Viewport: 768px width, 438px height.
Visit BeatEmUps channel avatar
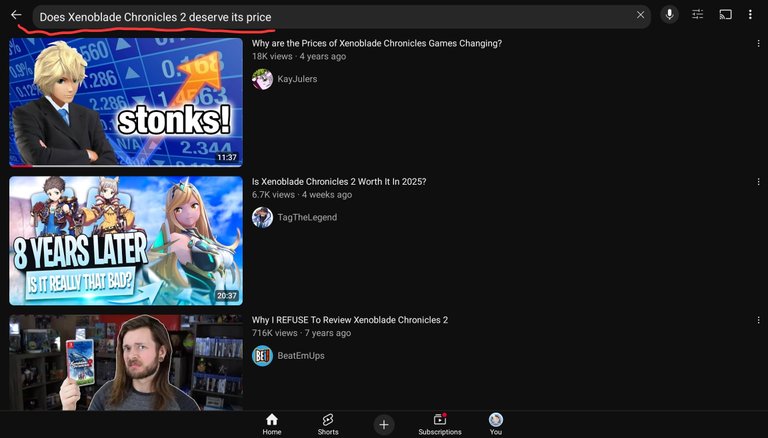(x=262, y=356)
